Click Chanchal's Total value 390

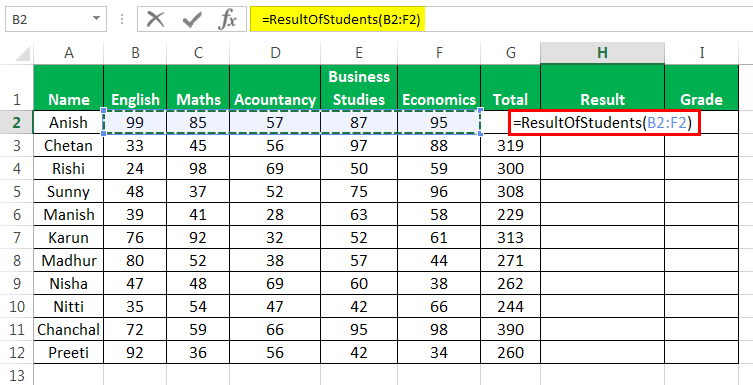coord(510,330)
